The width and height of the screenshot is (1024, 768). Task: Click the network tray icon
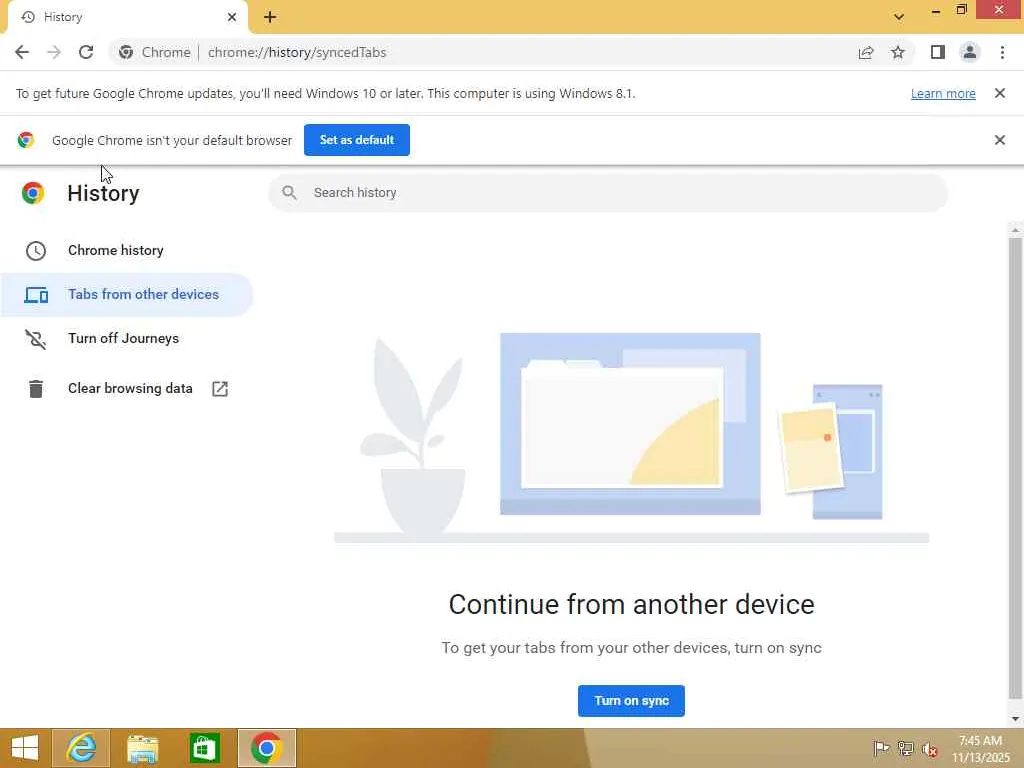pos(905,748)
